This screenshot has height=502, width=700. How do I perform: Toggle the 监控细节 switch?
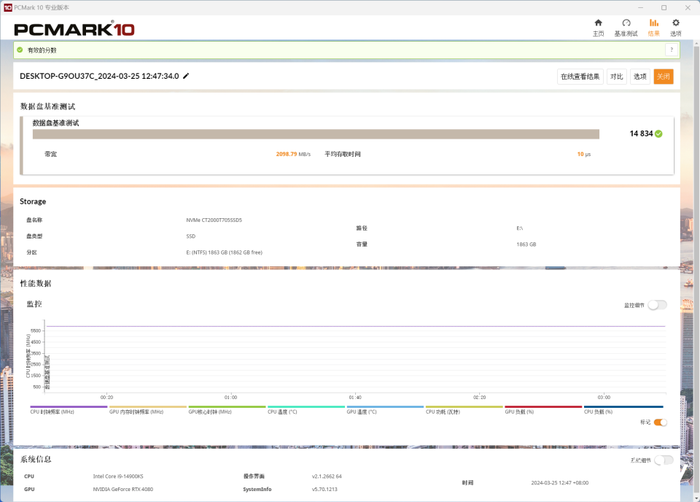658,305
